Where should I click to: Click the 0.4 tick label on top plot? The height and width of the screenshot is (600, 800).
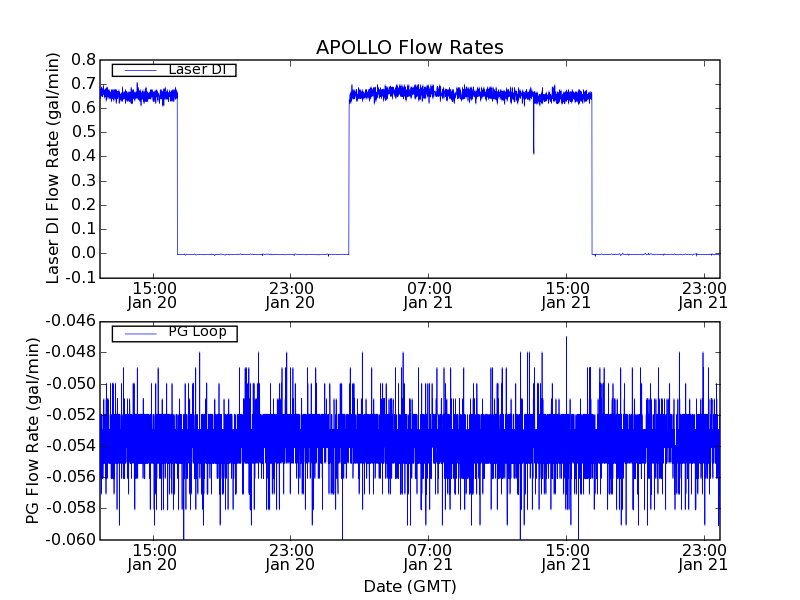pyautogui.click(x=83, y=156)
